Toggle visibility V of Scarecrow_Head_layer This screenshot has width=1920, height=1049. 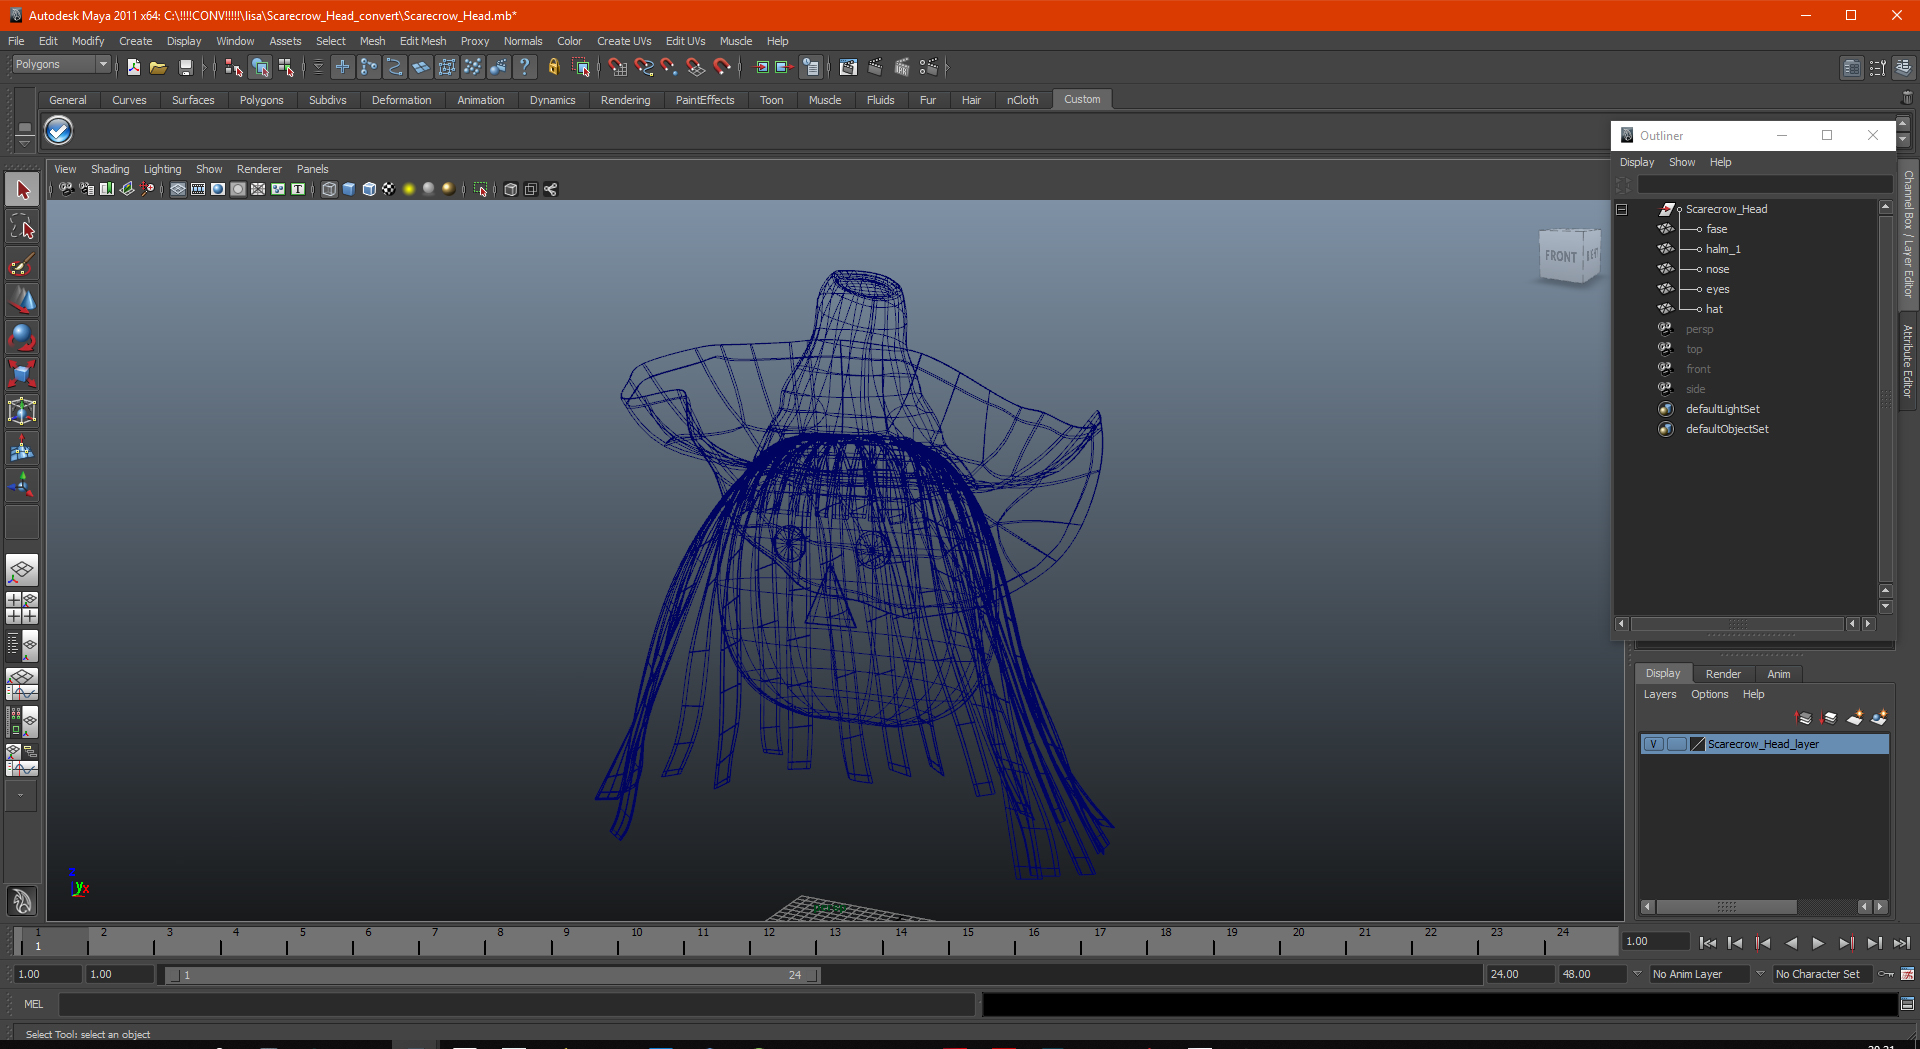(x=1654, y=744)
